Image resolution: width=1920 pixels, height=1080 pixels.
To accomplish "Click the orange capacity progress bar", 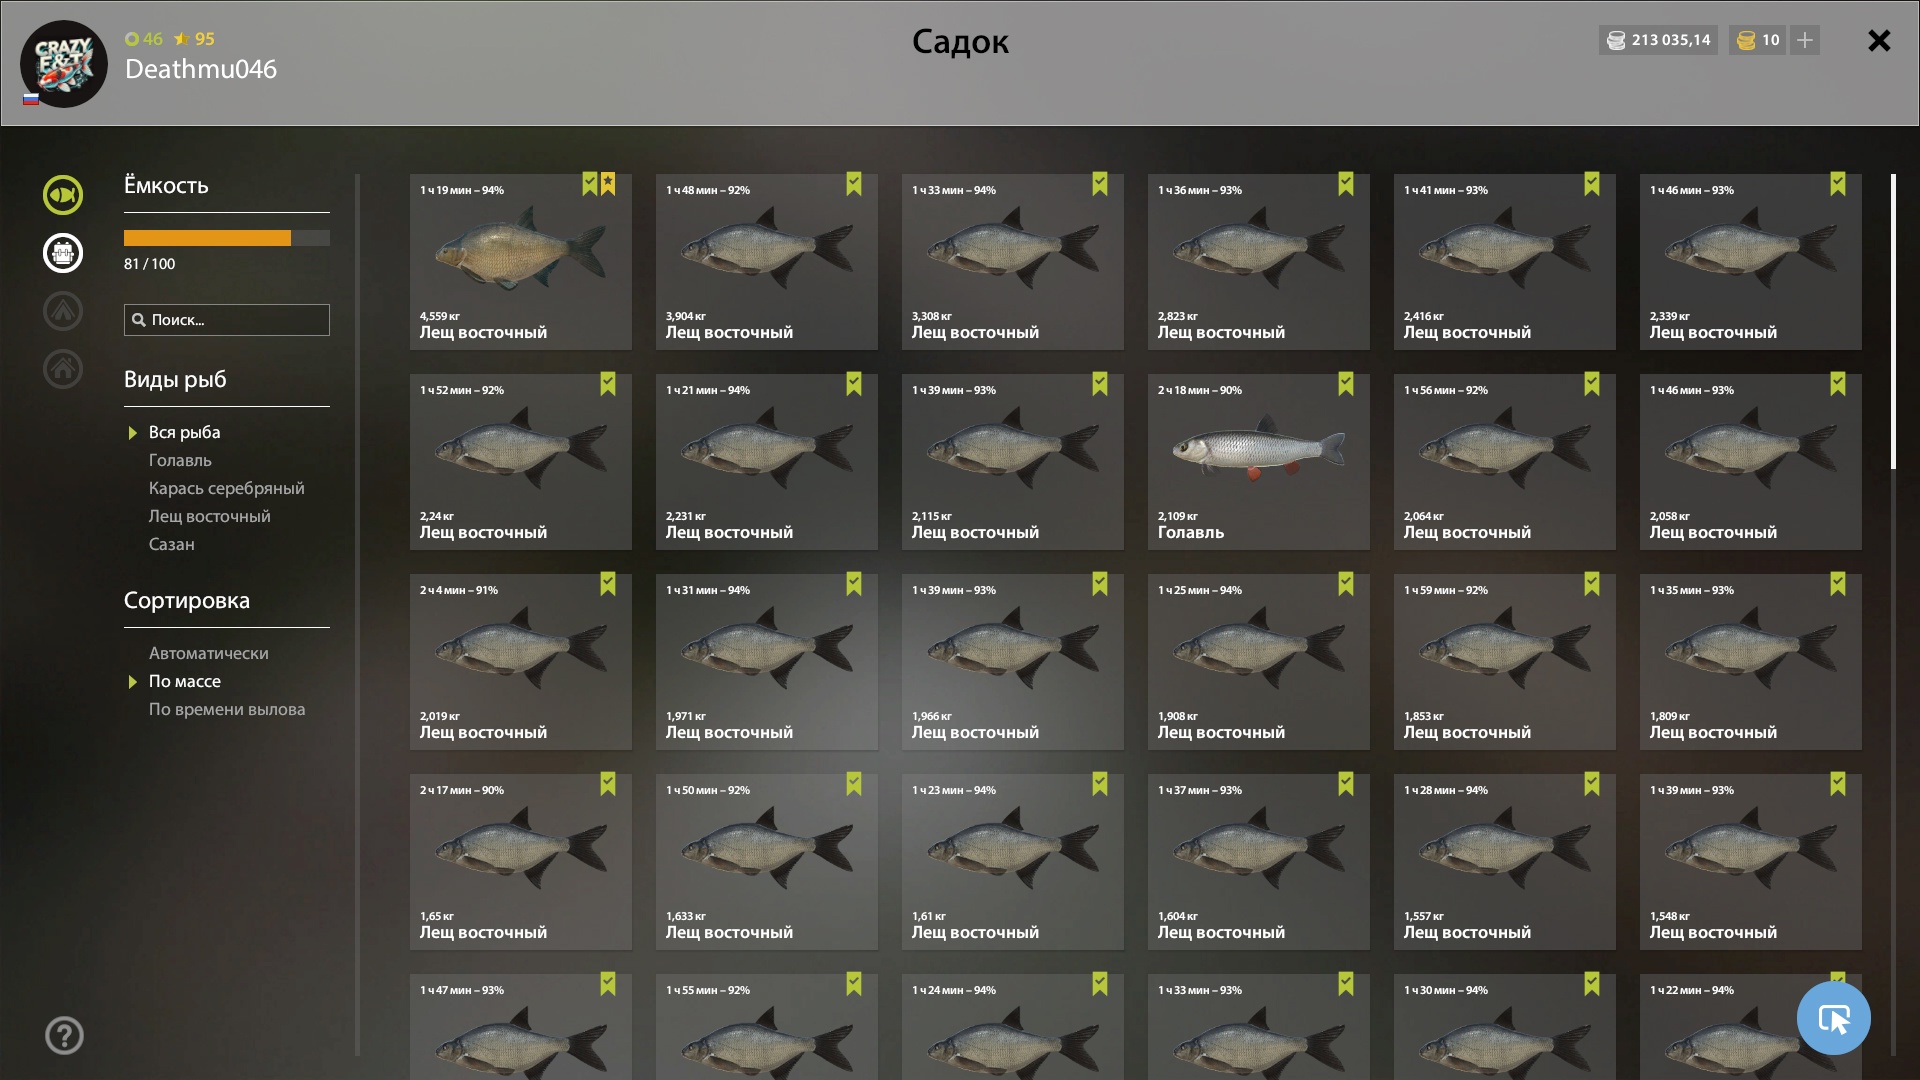I will click(x=227, y=238).
